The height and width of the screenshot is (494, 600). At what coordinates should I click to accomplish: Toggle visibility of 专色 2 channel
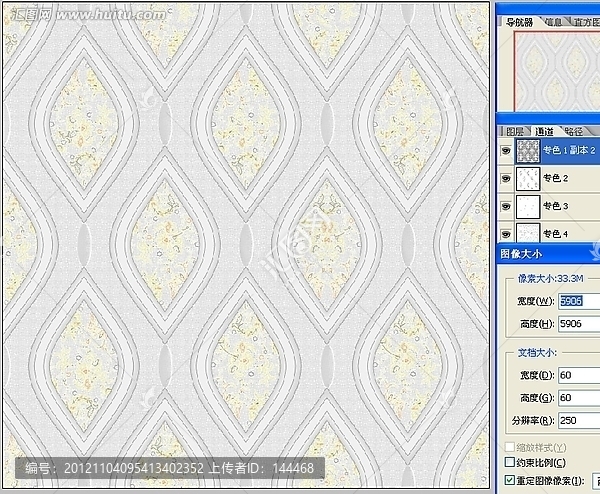tap(506, 178)
